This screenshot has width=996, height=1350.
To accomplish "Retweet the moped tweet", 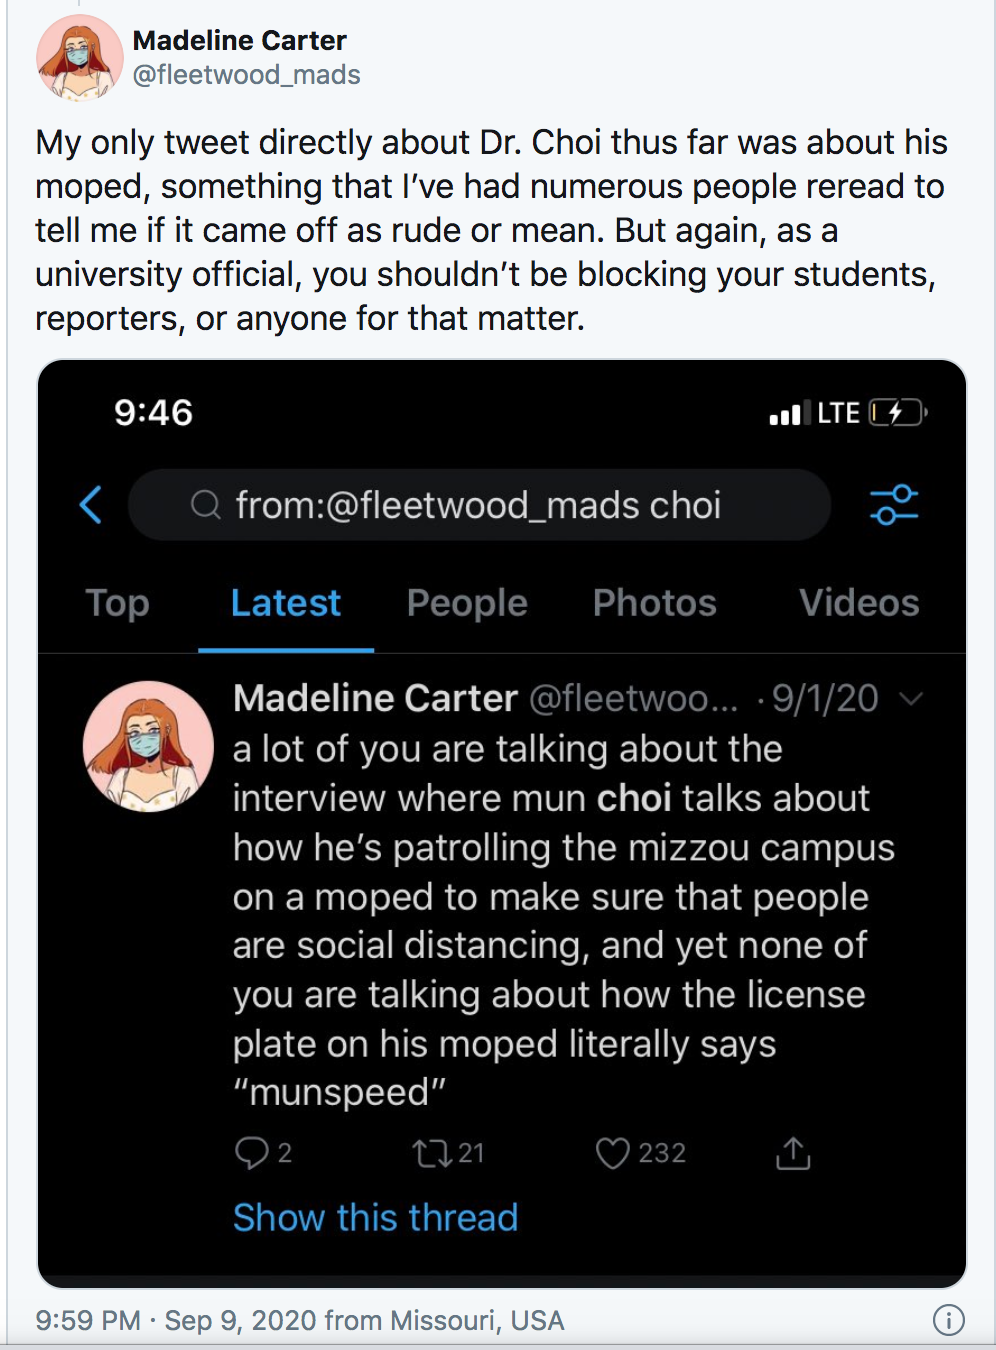I will click(432, 1154).
